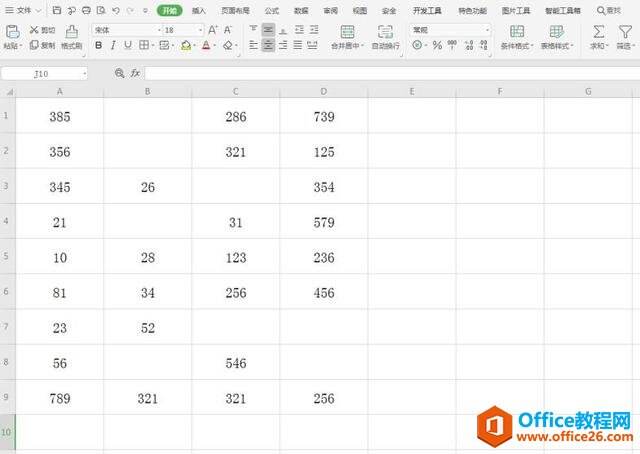The height and width of the screenshot is (454, 640).
Task: Click the Filter funnel icon
Action: 625,31
